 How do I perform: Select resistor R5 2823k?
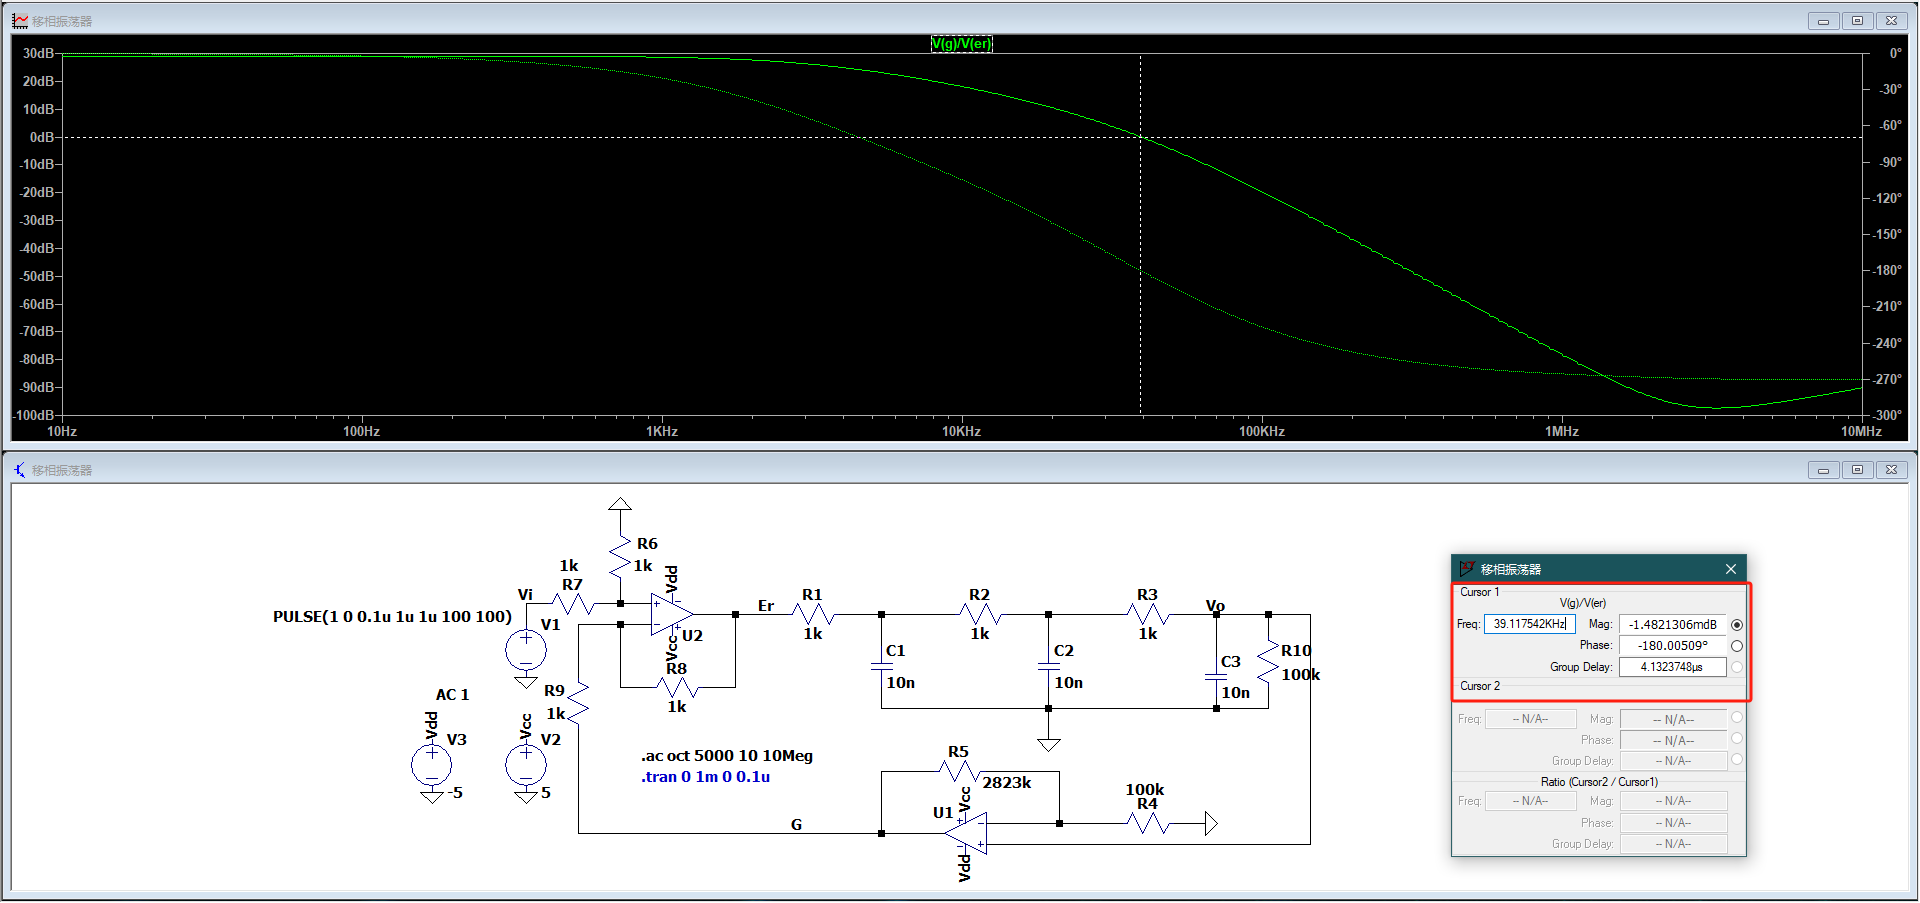[959, 771]
